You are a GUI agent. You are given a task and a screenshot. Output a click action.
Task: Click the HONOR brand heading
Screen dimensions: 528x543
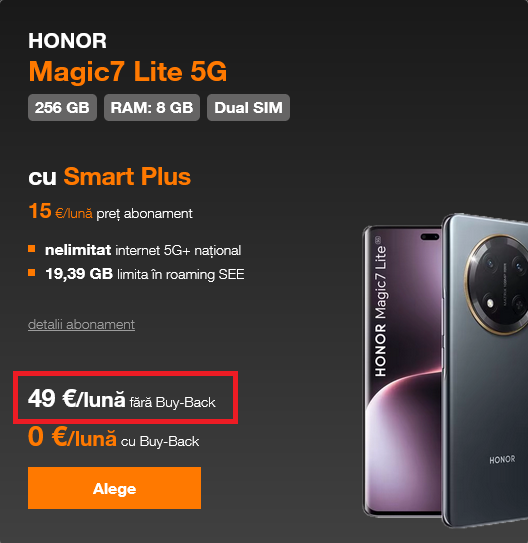68,41
